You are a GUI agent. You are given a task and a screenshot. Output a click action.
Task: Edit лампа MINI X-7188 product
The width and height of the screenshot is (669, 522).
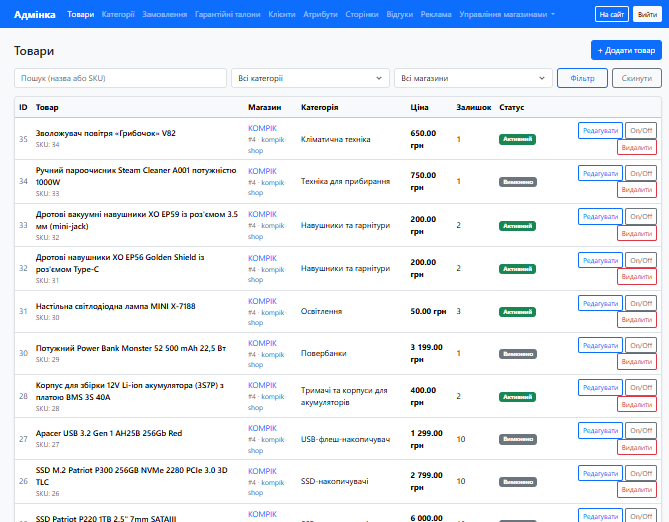point(600,303)
